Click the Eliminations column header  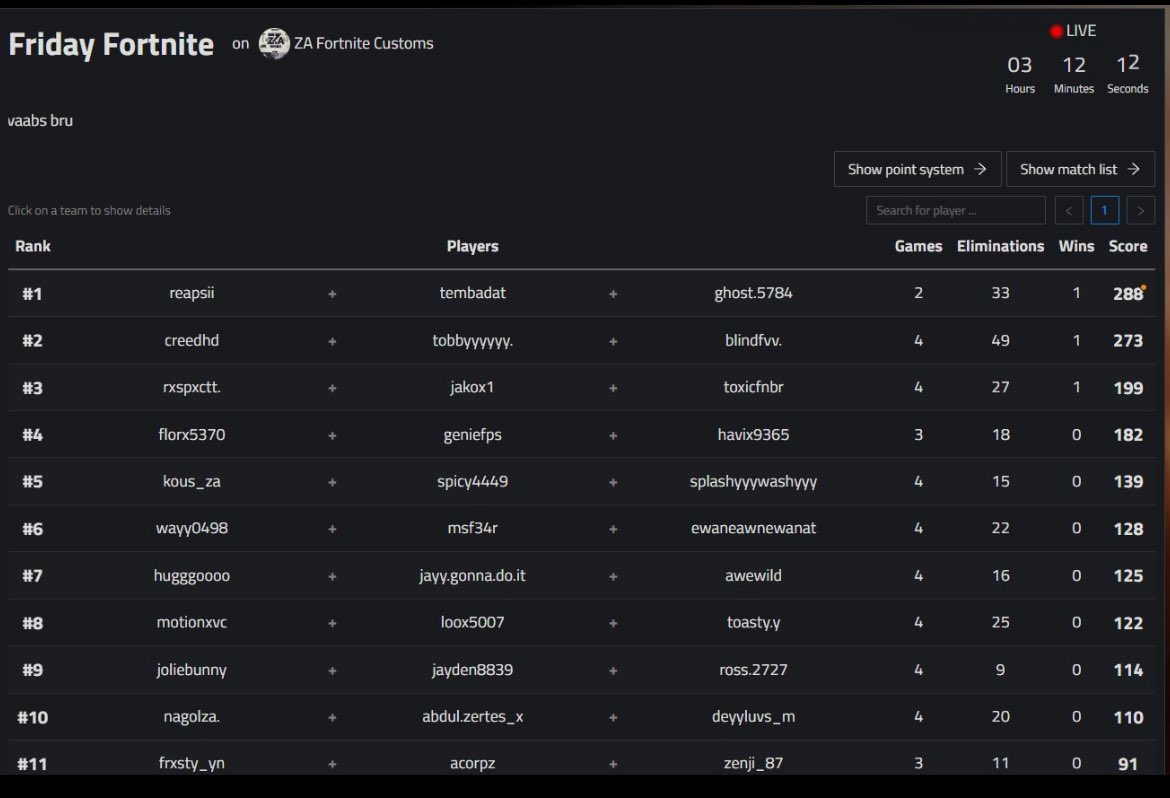[x=1001, y=246]
